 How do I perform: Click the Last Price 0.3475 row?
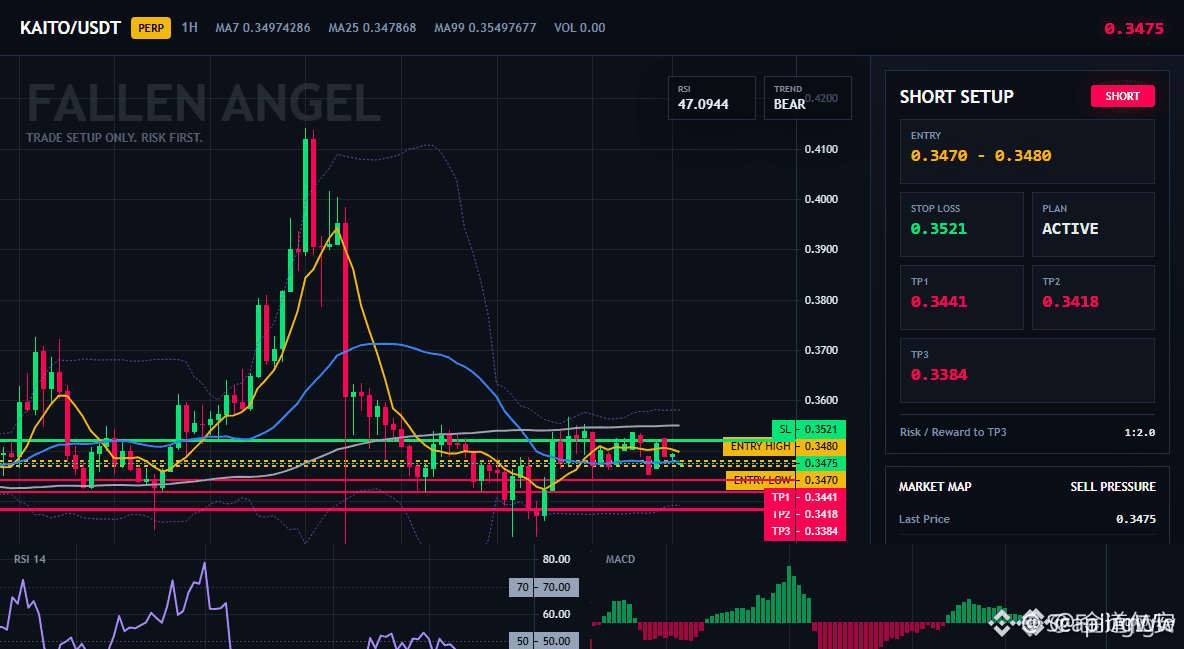[x=1027, y=519]
